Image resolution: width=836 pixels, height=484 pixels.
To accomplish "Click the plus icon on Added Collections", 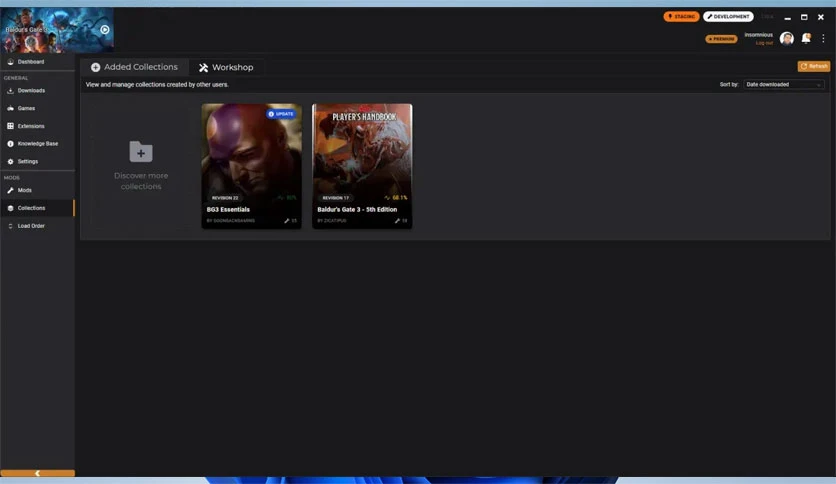I will 95,67.
